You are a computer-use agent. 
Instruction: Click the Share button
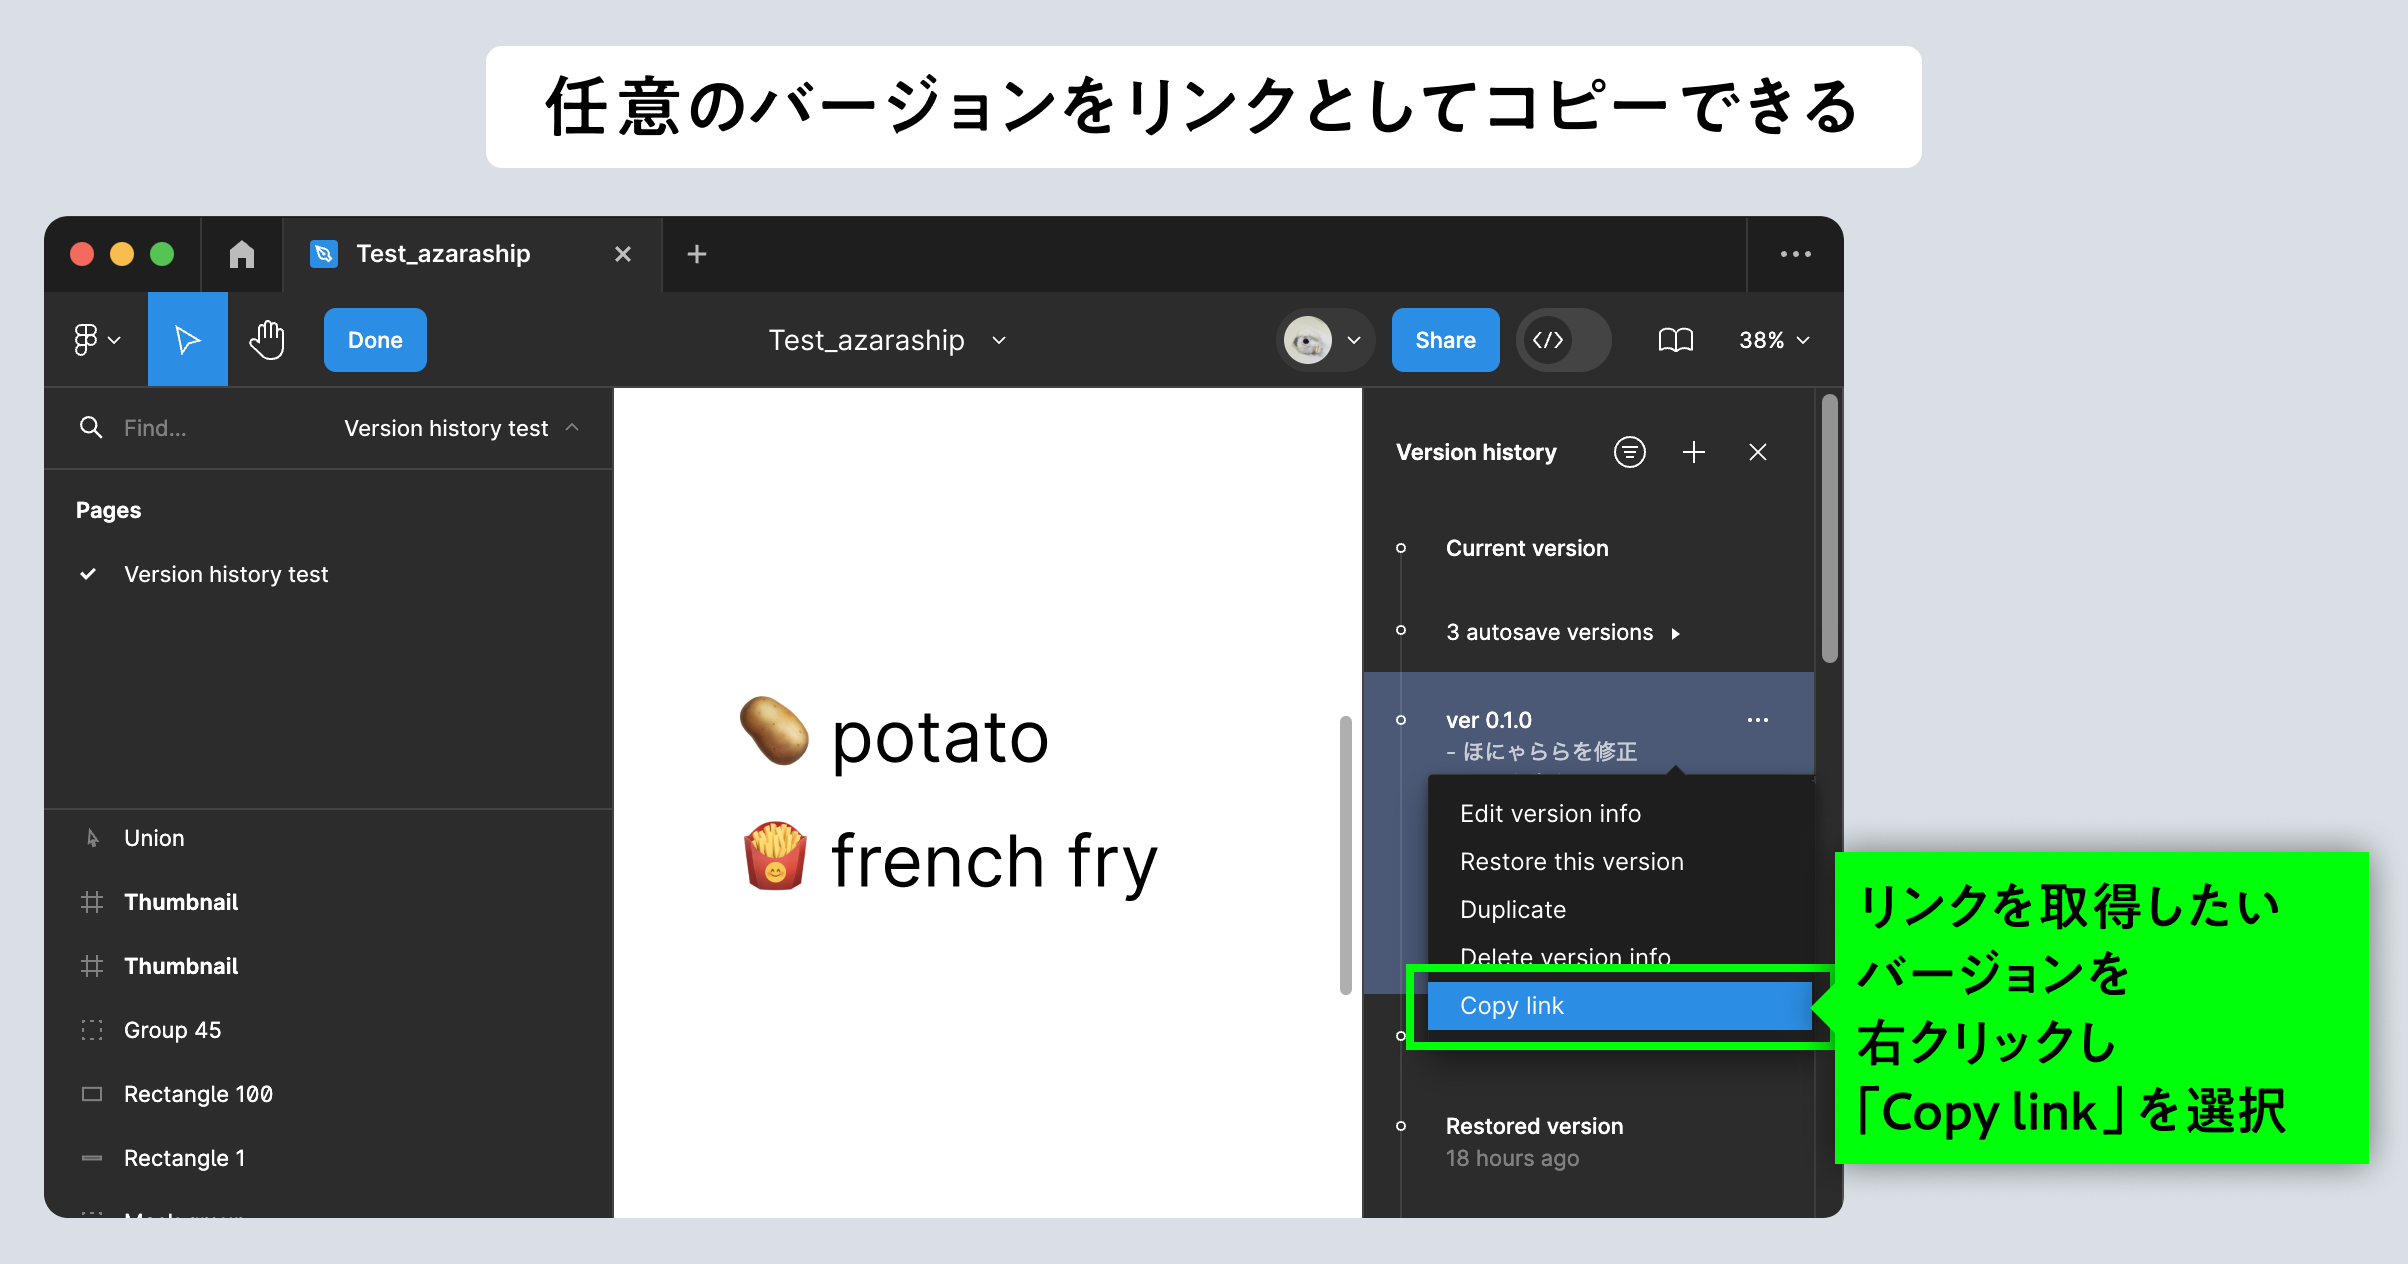[1443, 339]
